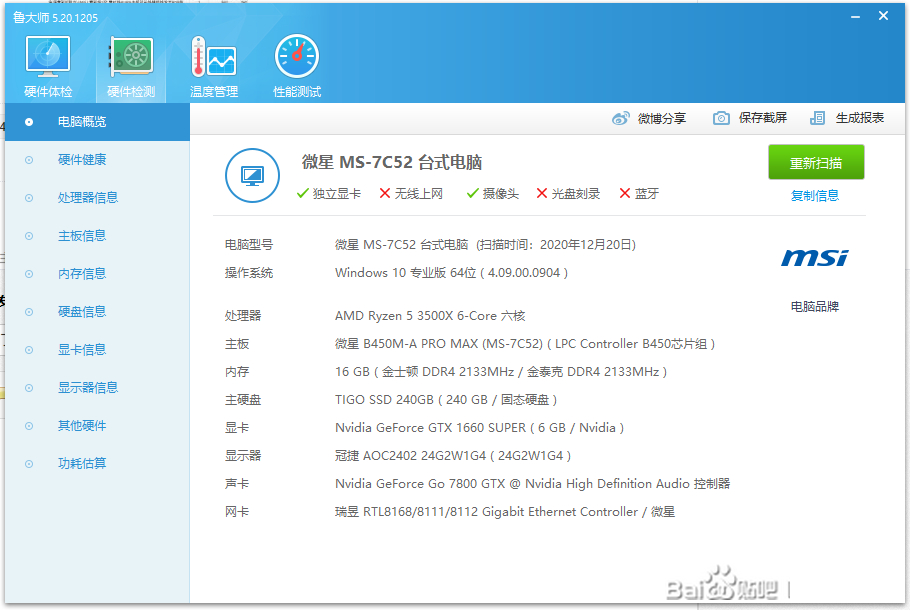Click the report icon for 生成报表
This screenshot has width=910, height=610.
click(x=817, y=118)
